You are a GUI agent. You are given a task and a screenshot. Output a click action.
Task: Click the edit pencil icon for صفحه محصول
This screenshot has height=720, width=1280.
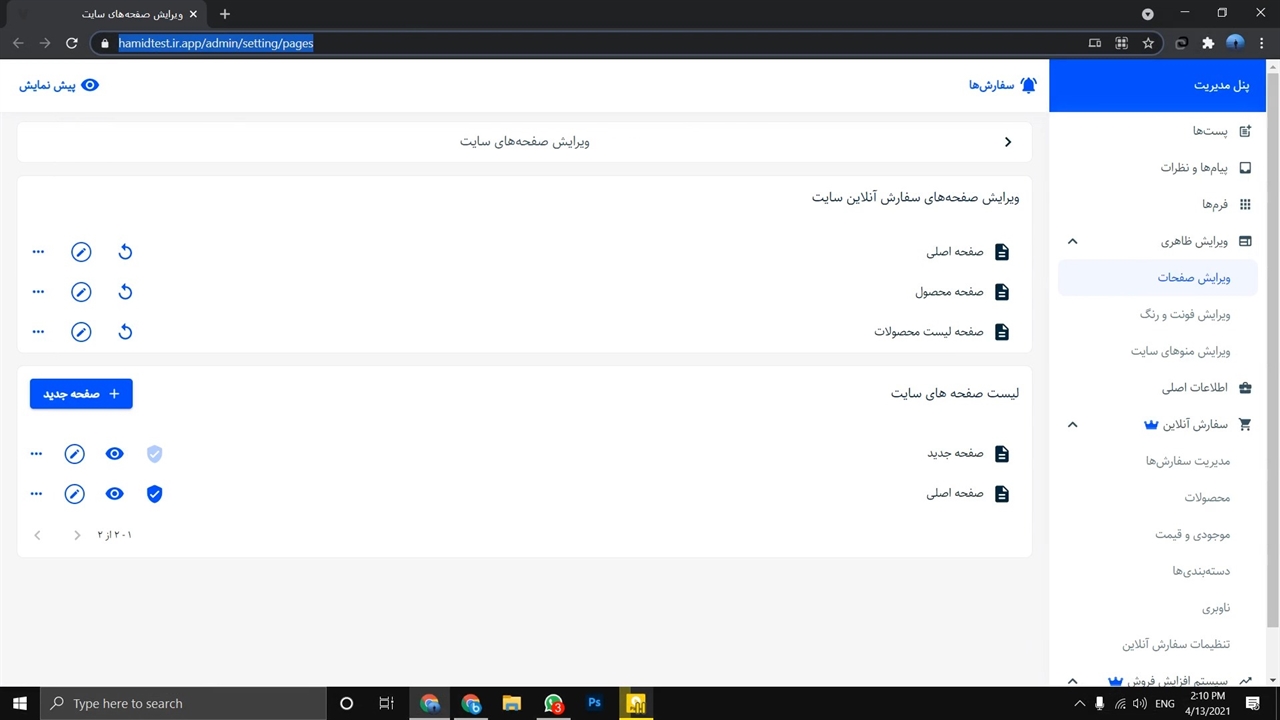81,292
